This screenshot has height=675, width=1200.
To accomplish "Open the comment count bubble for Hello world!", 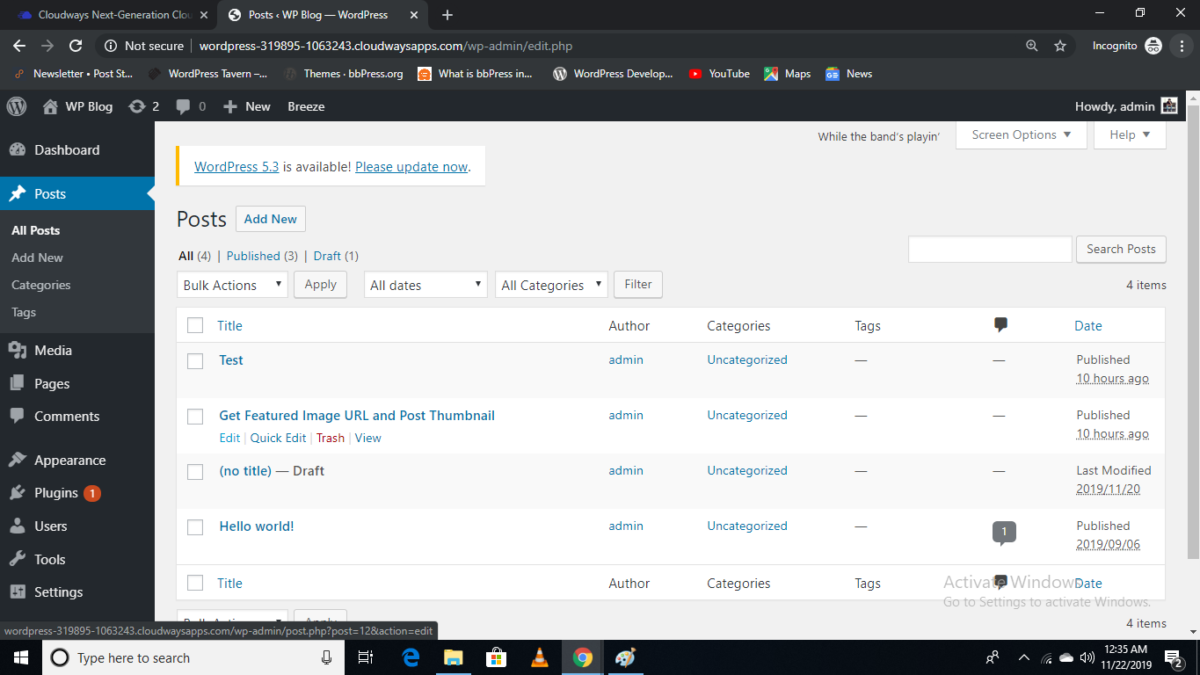I will pyautogui.click(x=1004, y=533).
